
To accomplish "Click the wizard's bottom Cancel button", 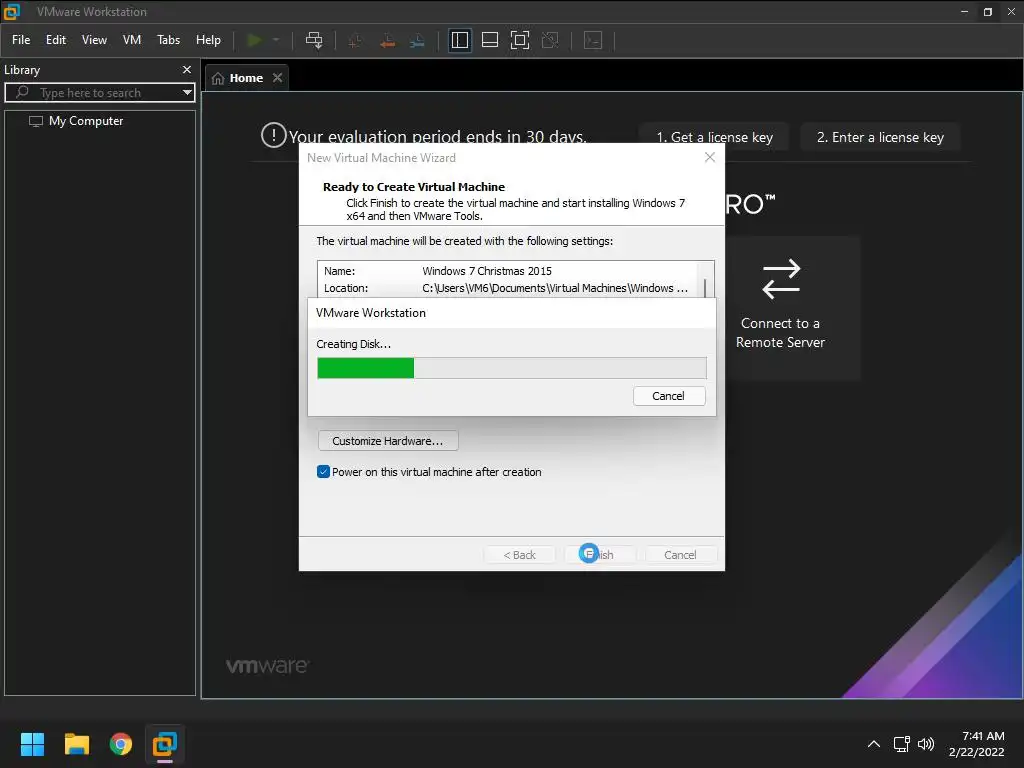I will point(680,554).
